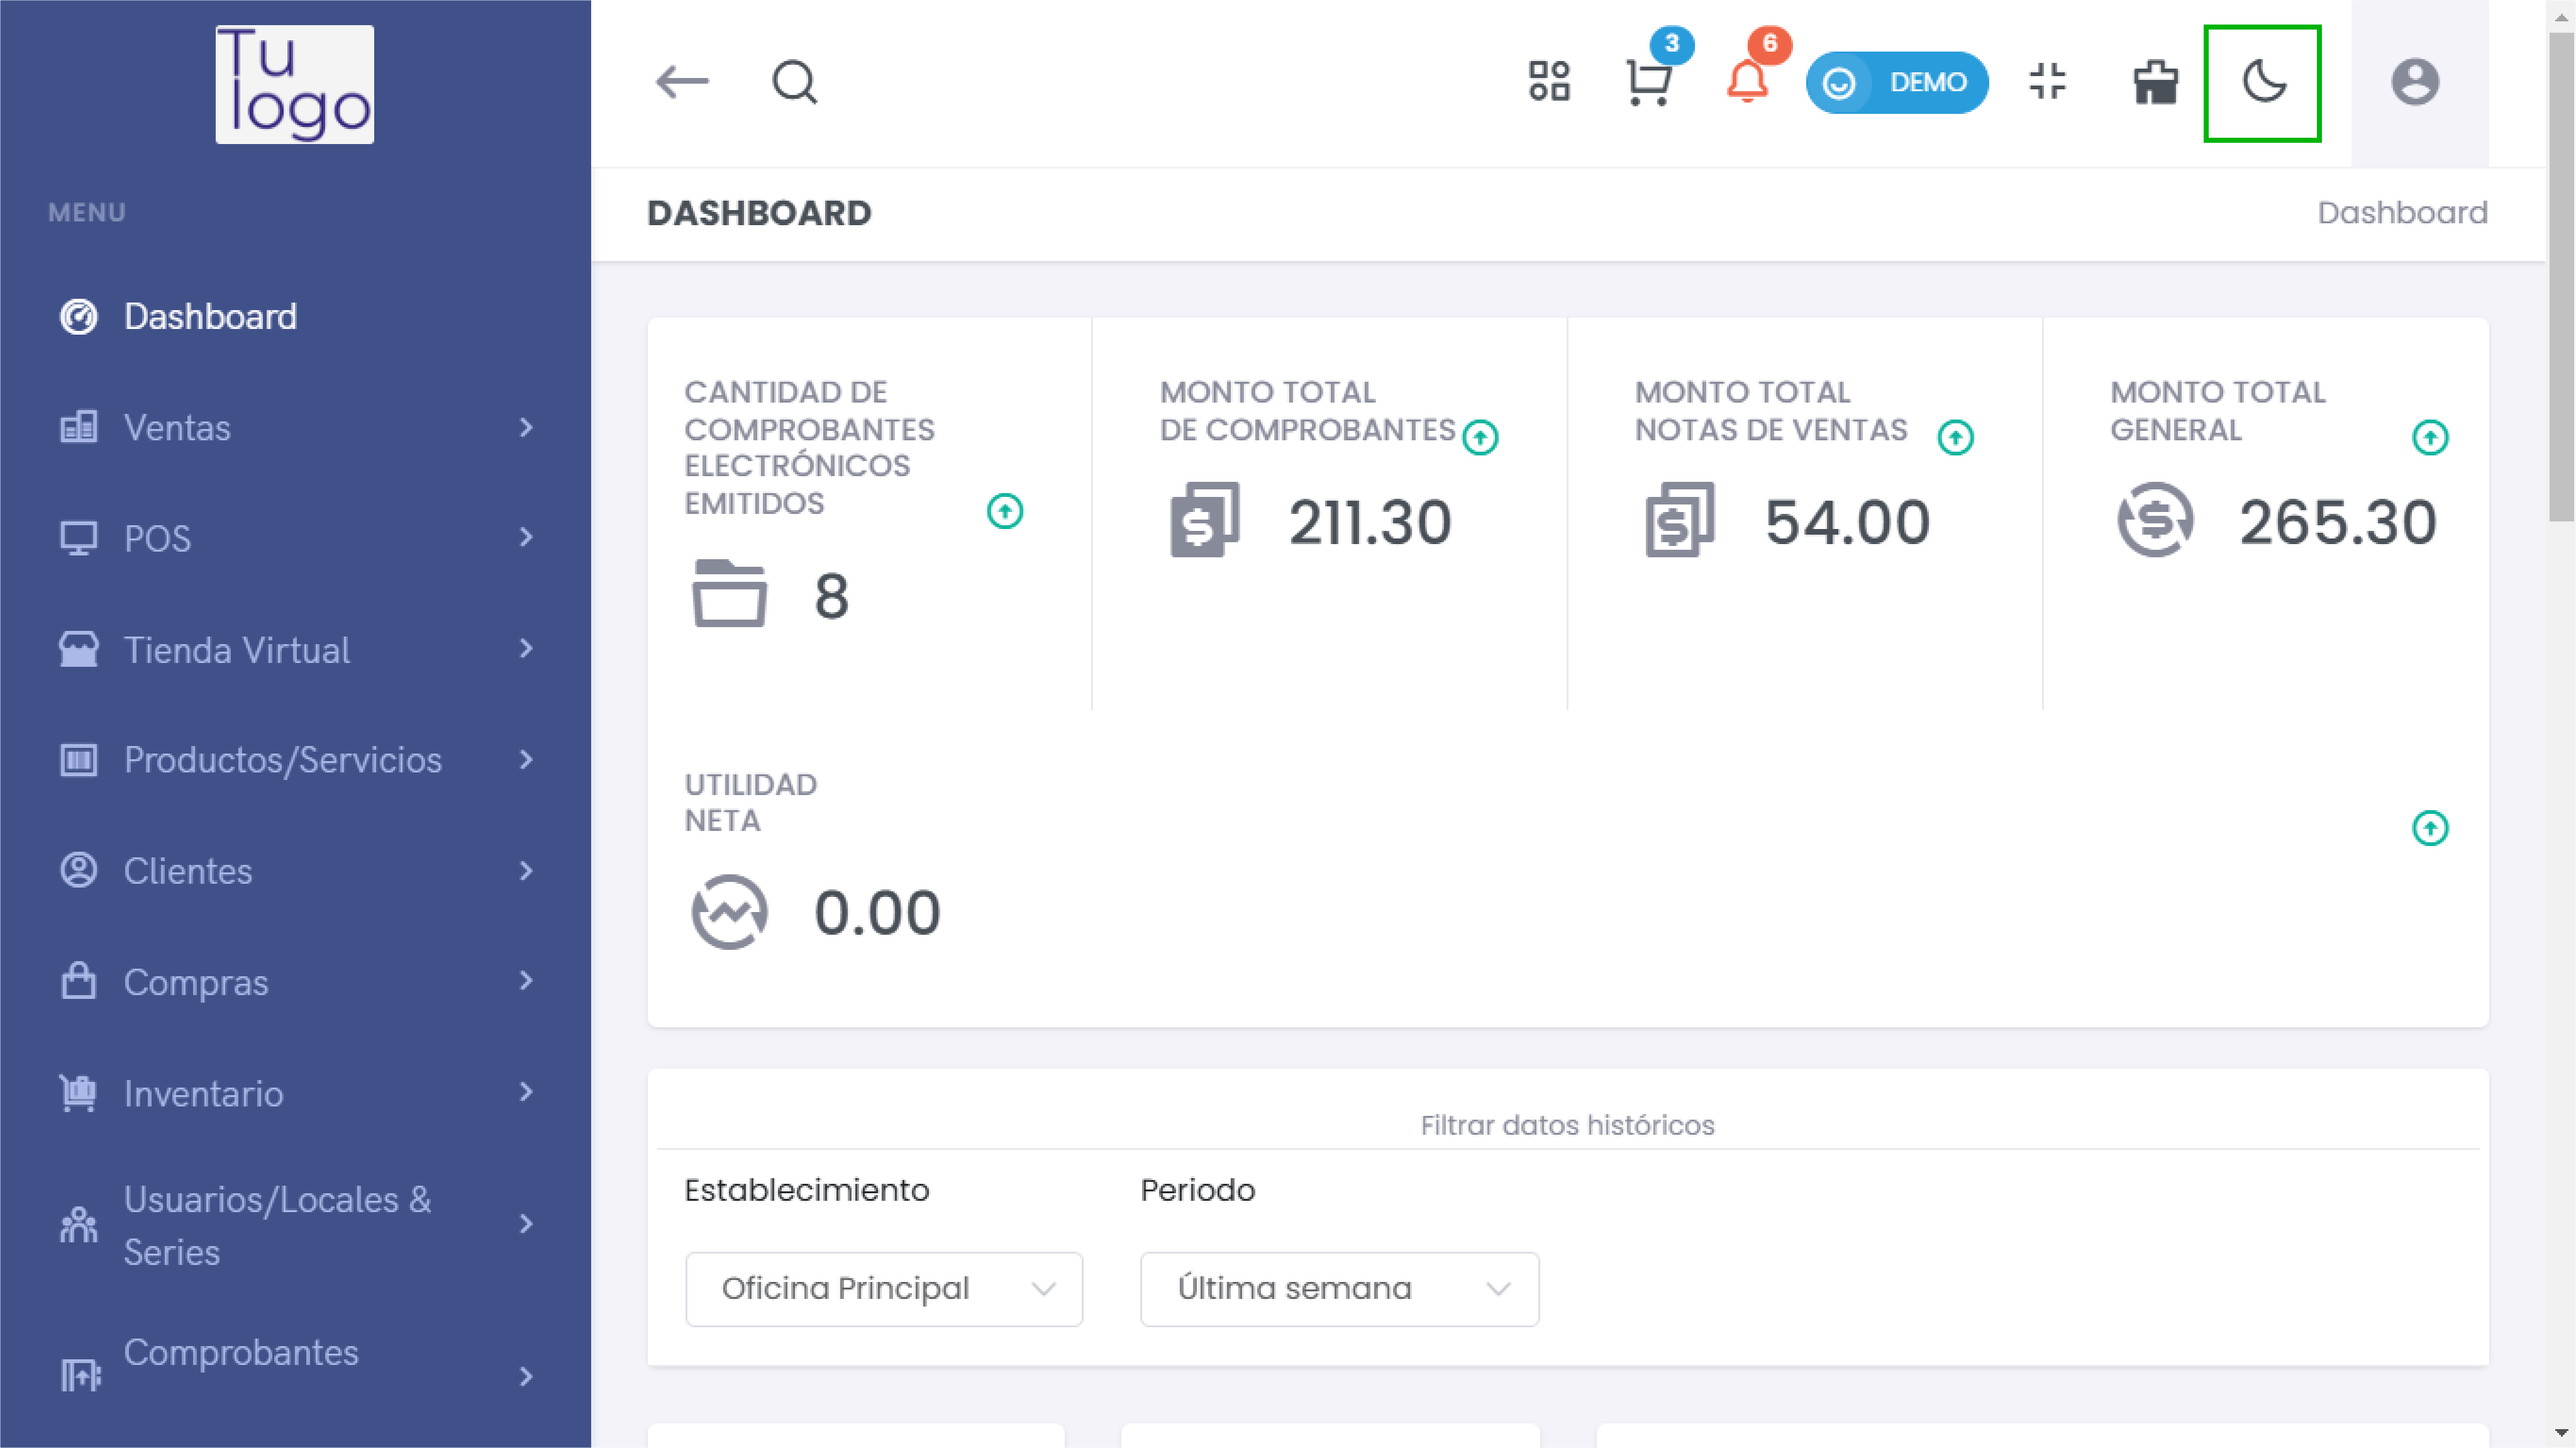This screenshot has height=1448, width=2576.
Task: Open notifications bell icon
Action: coord(1747,82)
